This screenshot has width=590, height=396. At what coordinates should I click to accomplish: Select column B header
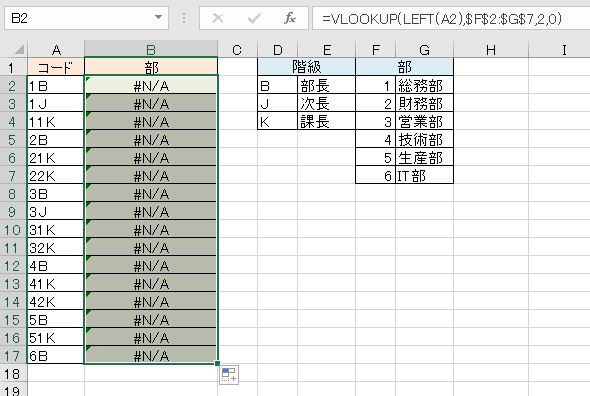[151, 49]
